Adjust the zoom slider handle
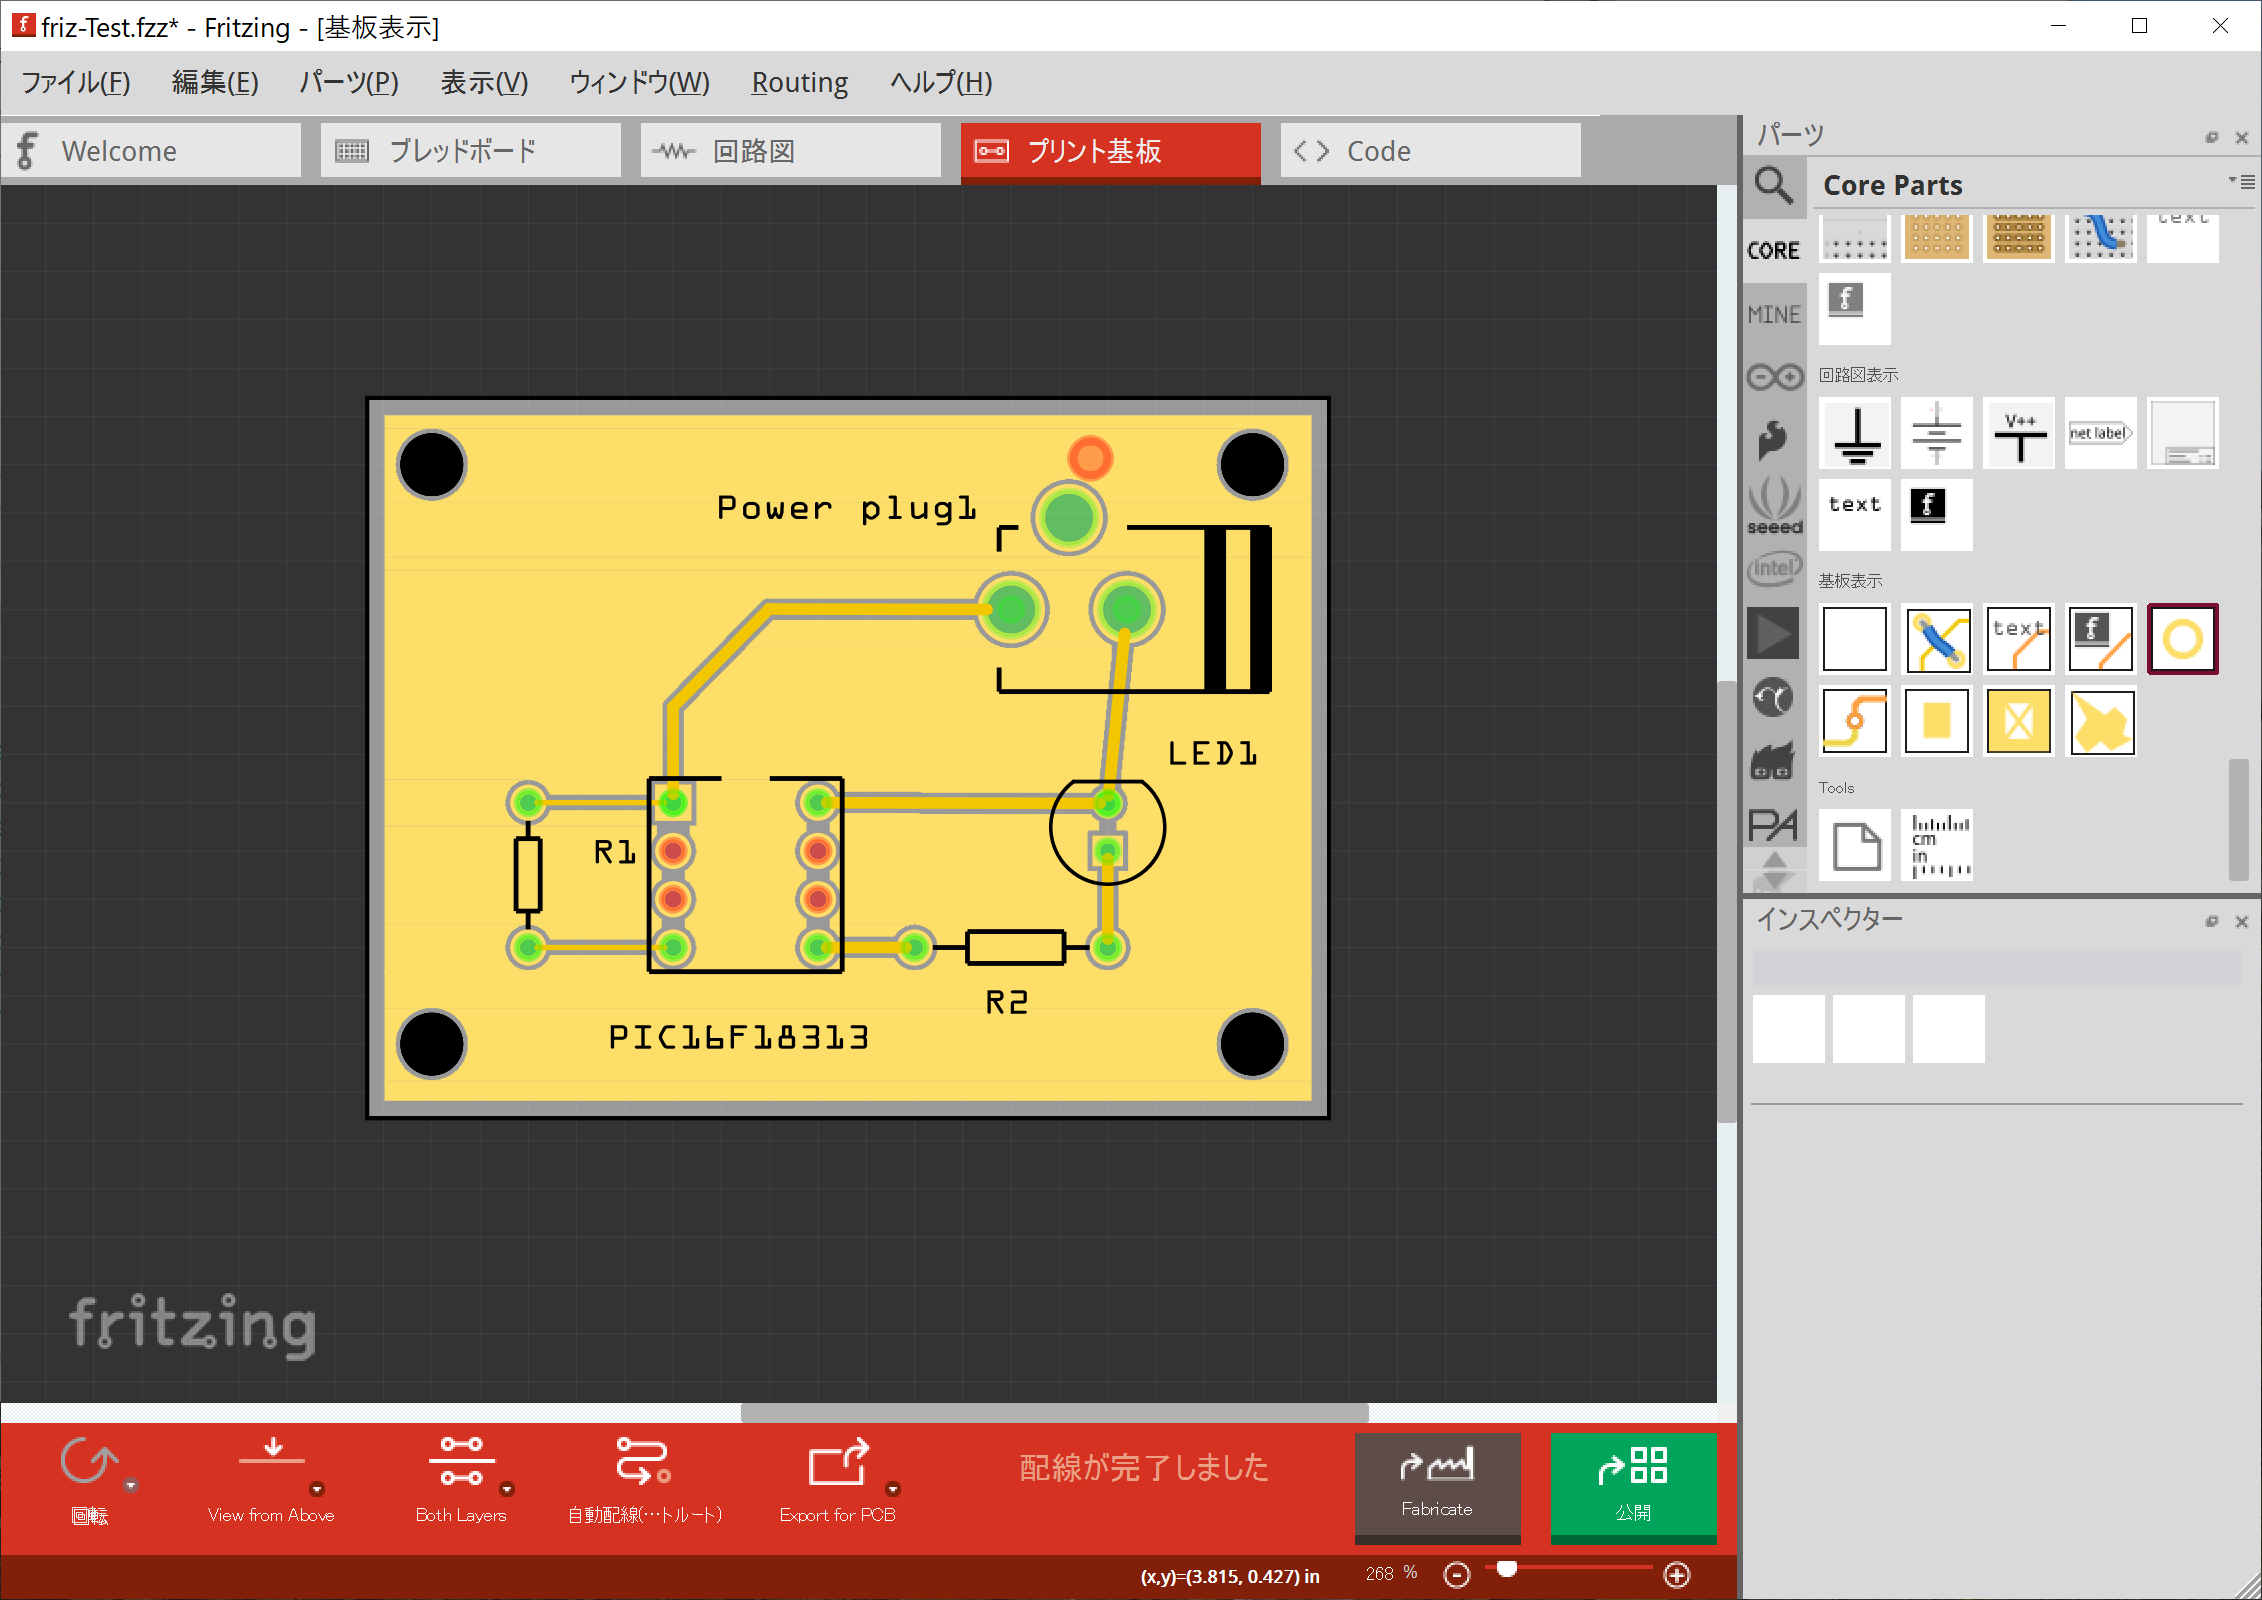Viewport: 2262px width, 1600px height. (1507, 1568)
